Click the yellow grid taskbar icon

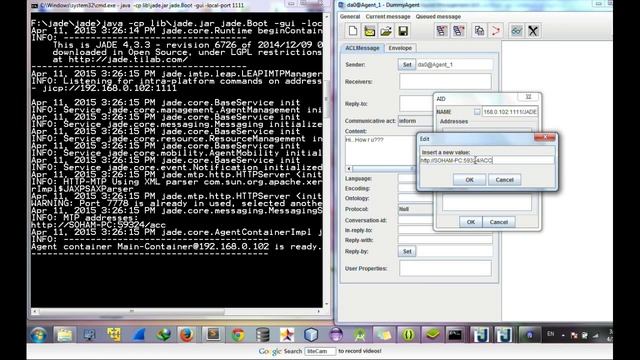113,335
